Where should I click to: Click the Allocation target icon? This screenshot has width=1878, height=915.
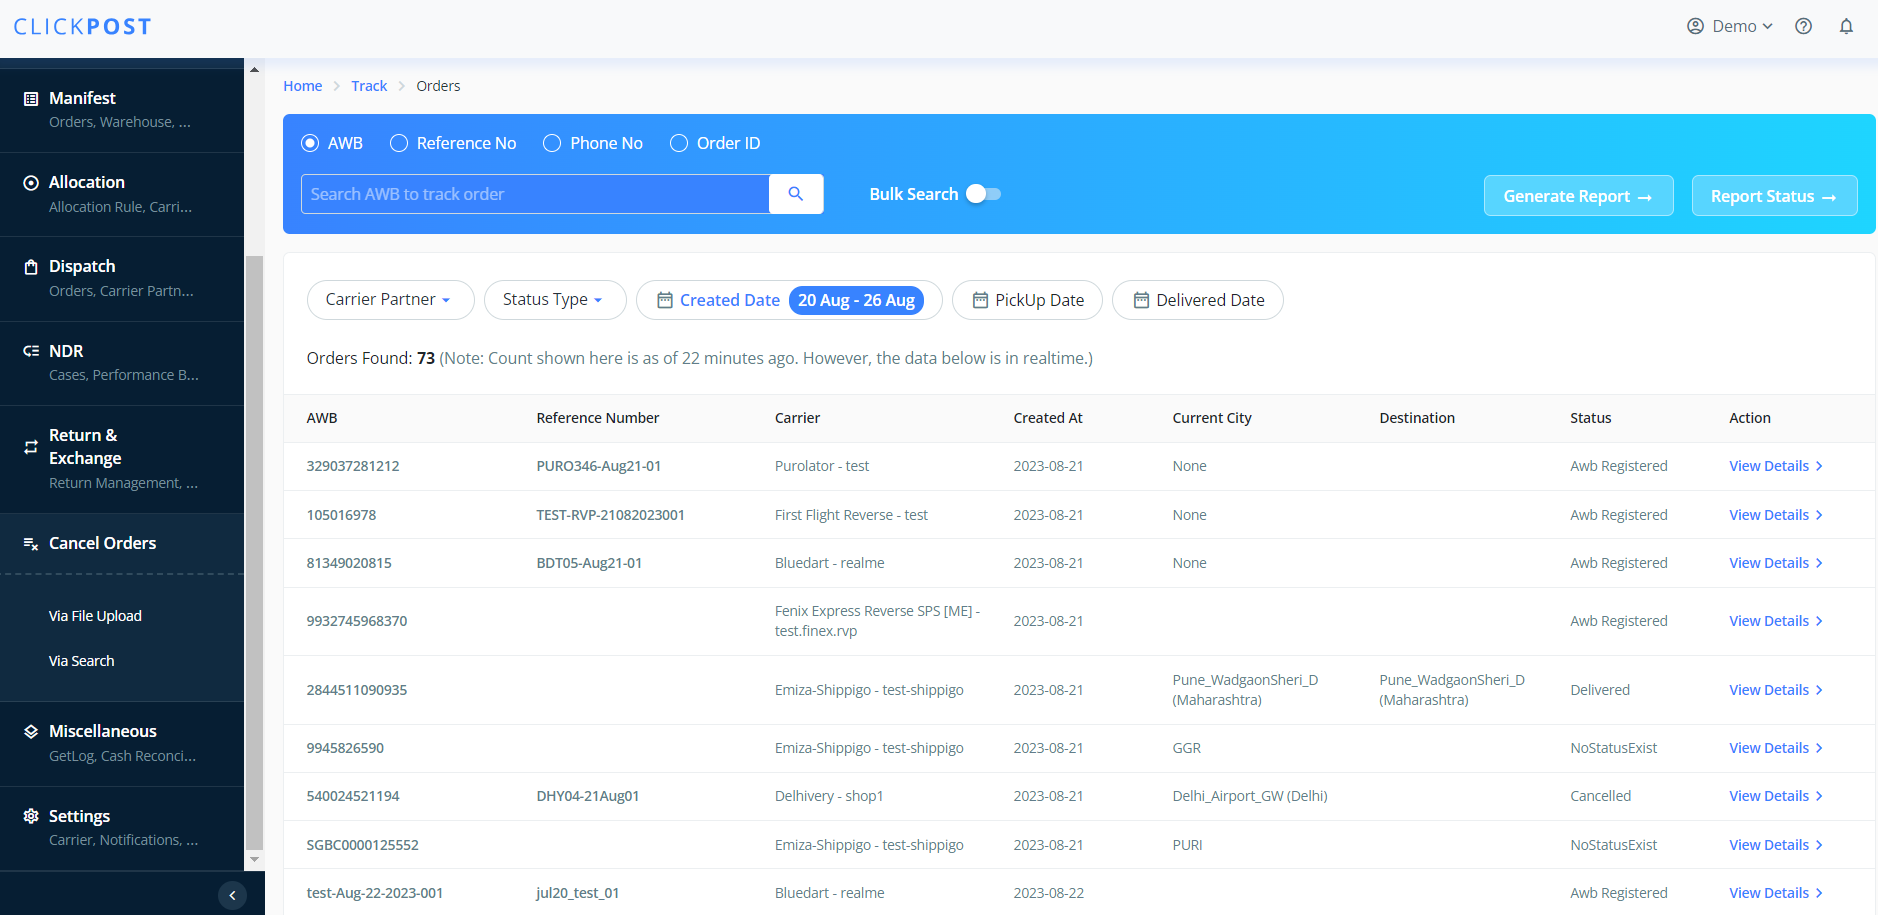pyautogui.click(x=31, y=183)
